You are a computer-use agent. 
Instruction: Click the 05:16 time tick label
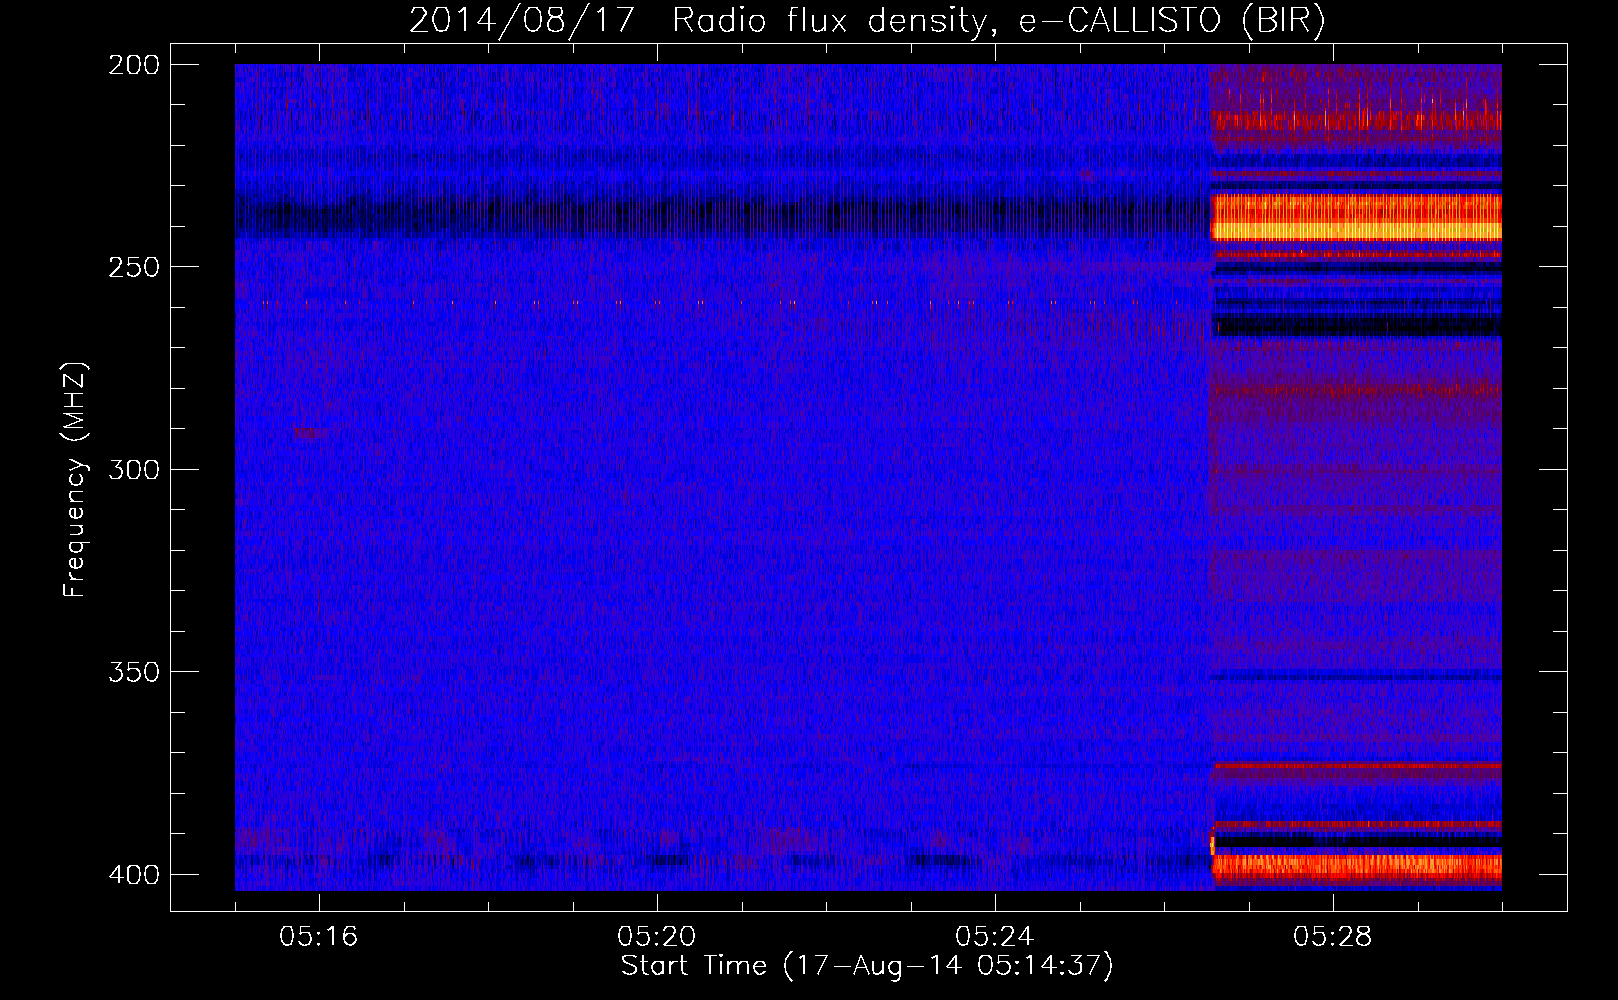[319, 937]
